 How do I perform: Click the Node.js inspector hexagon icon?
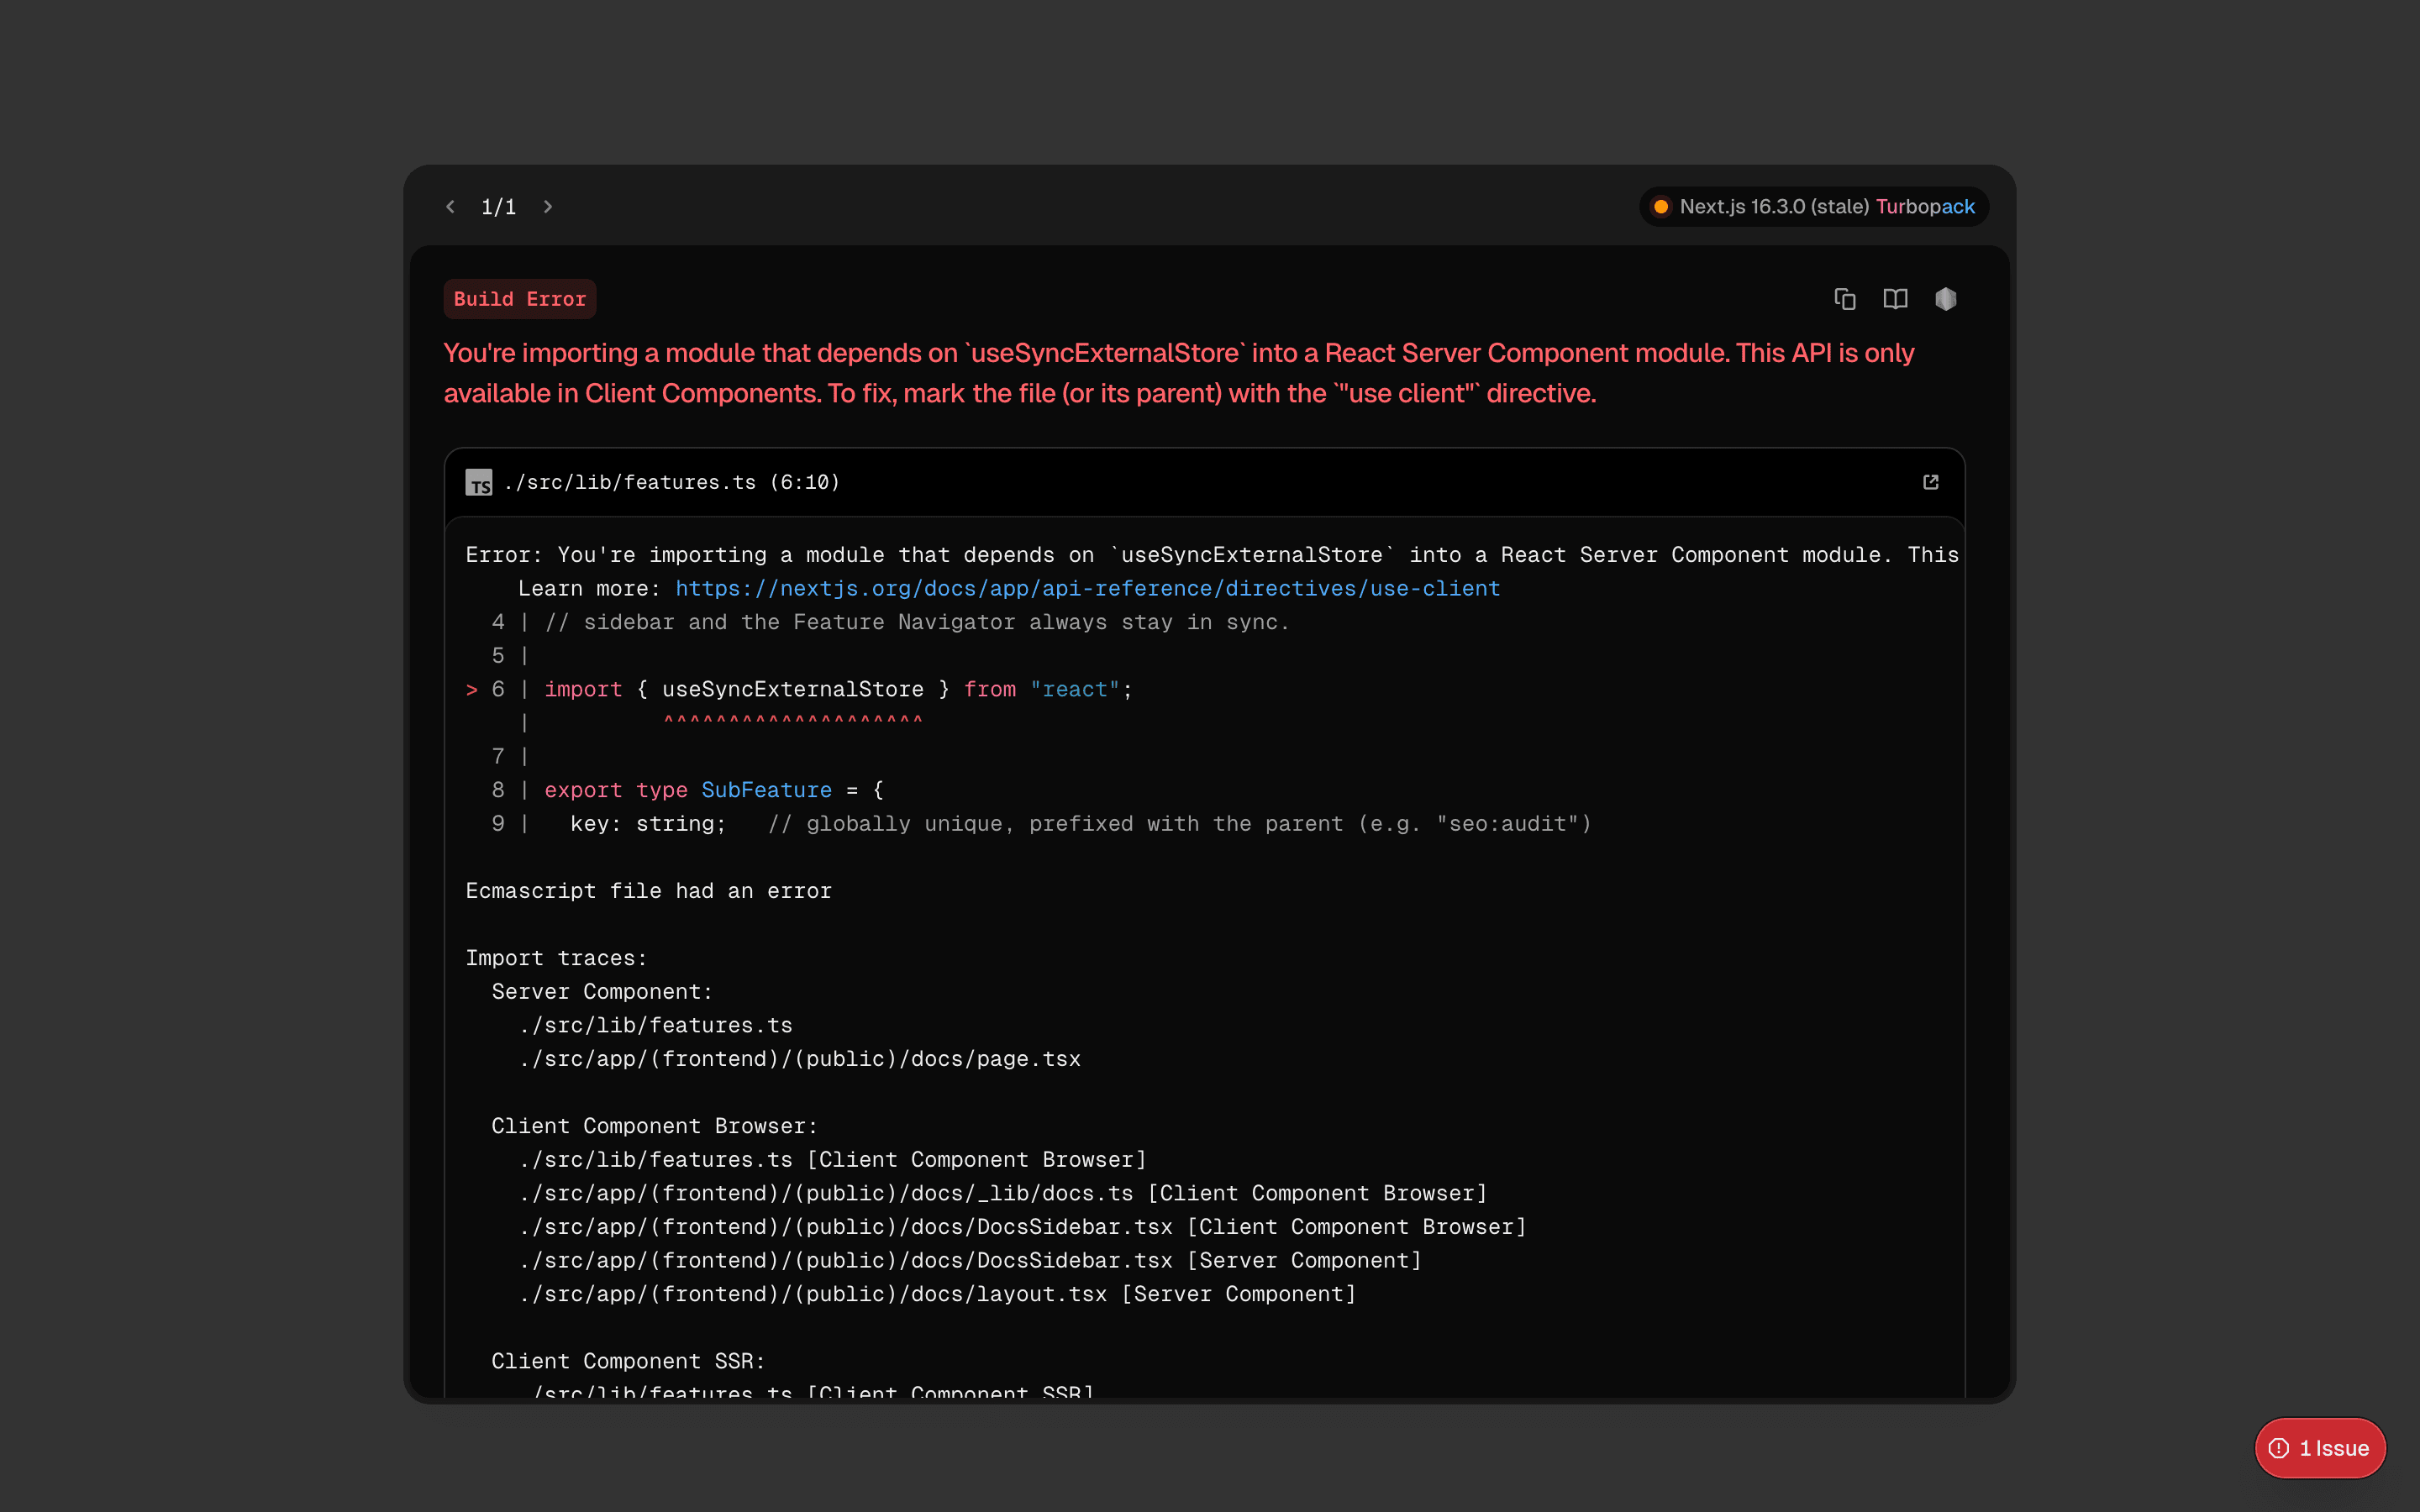coord(1945,299)
